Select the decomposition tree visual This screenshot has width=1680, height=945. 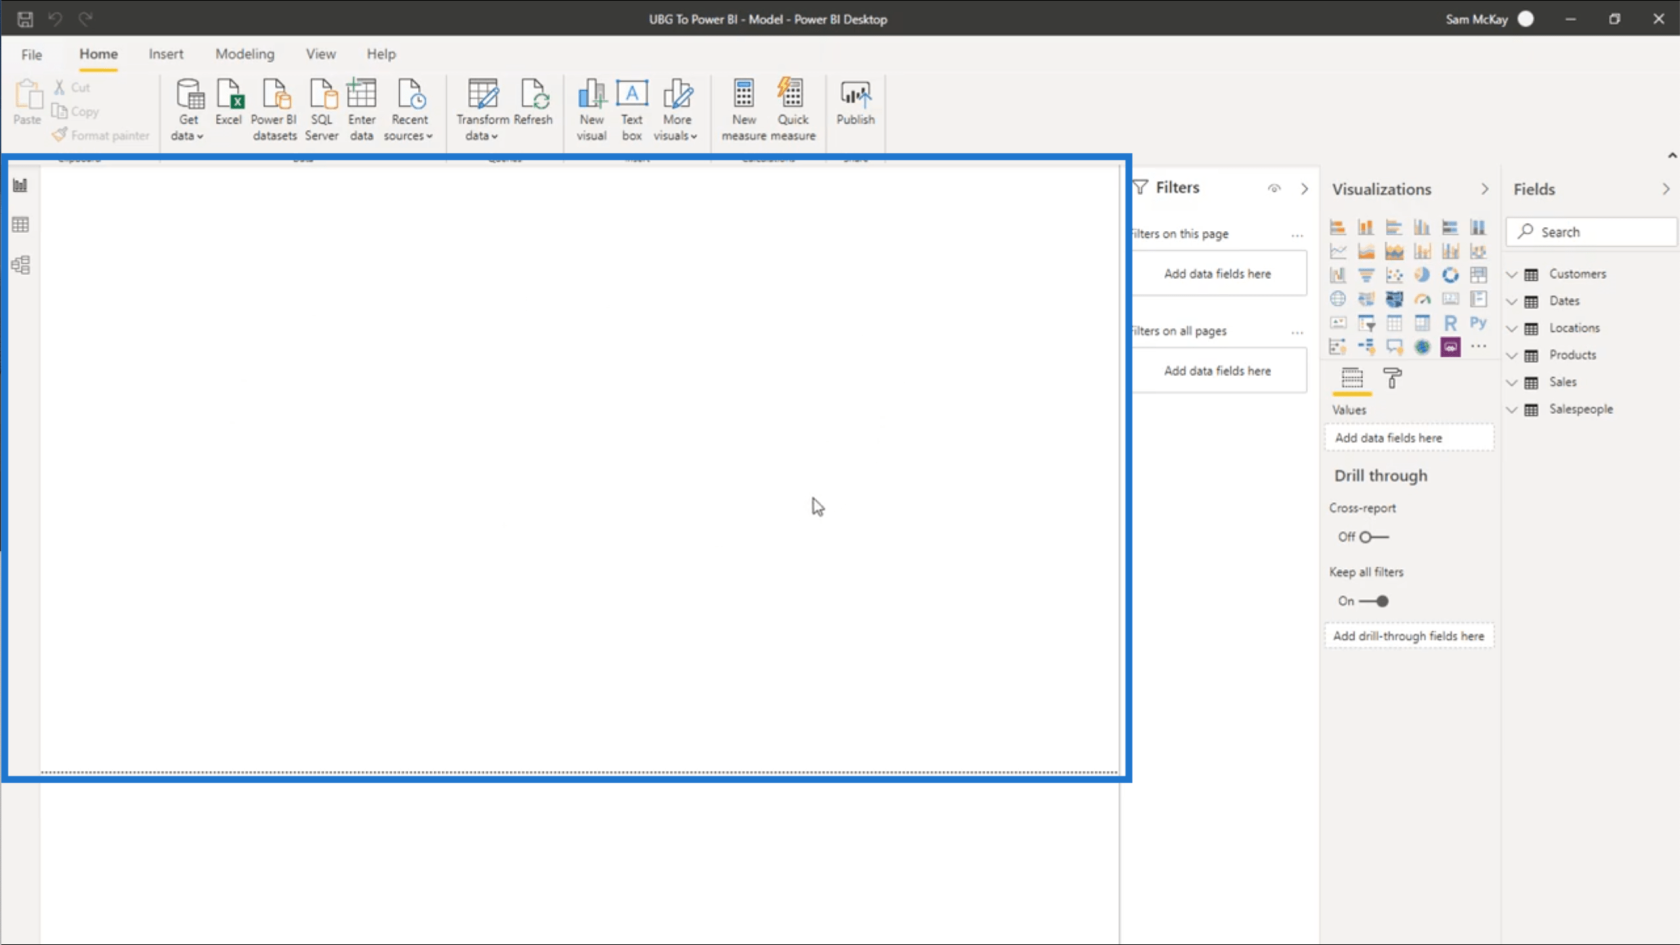(x=1366, y=347)
